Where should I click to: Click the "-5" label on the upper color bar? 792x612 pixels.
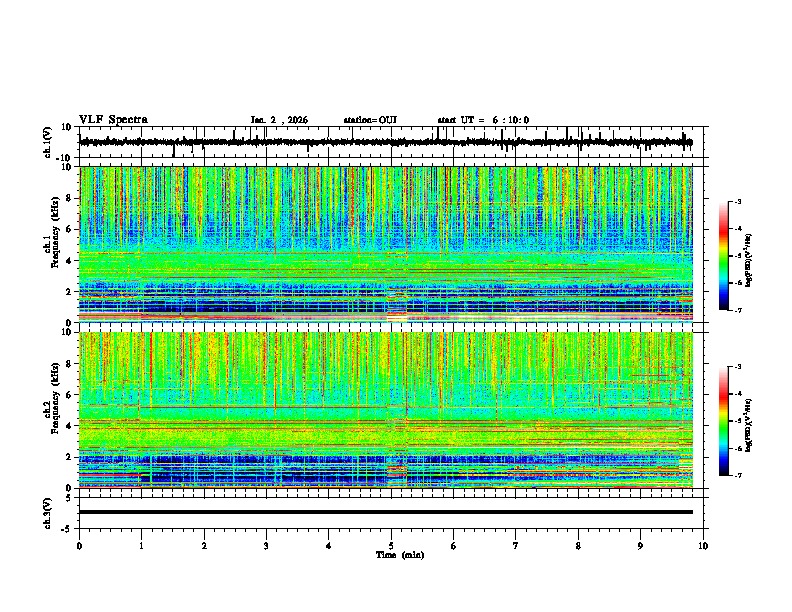coord(737,256)
